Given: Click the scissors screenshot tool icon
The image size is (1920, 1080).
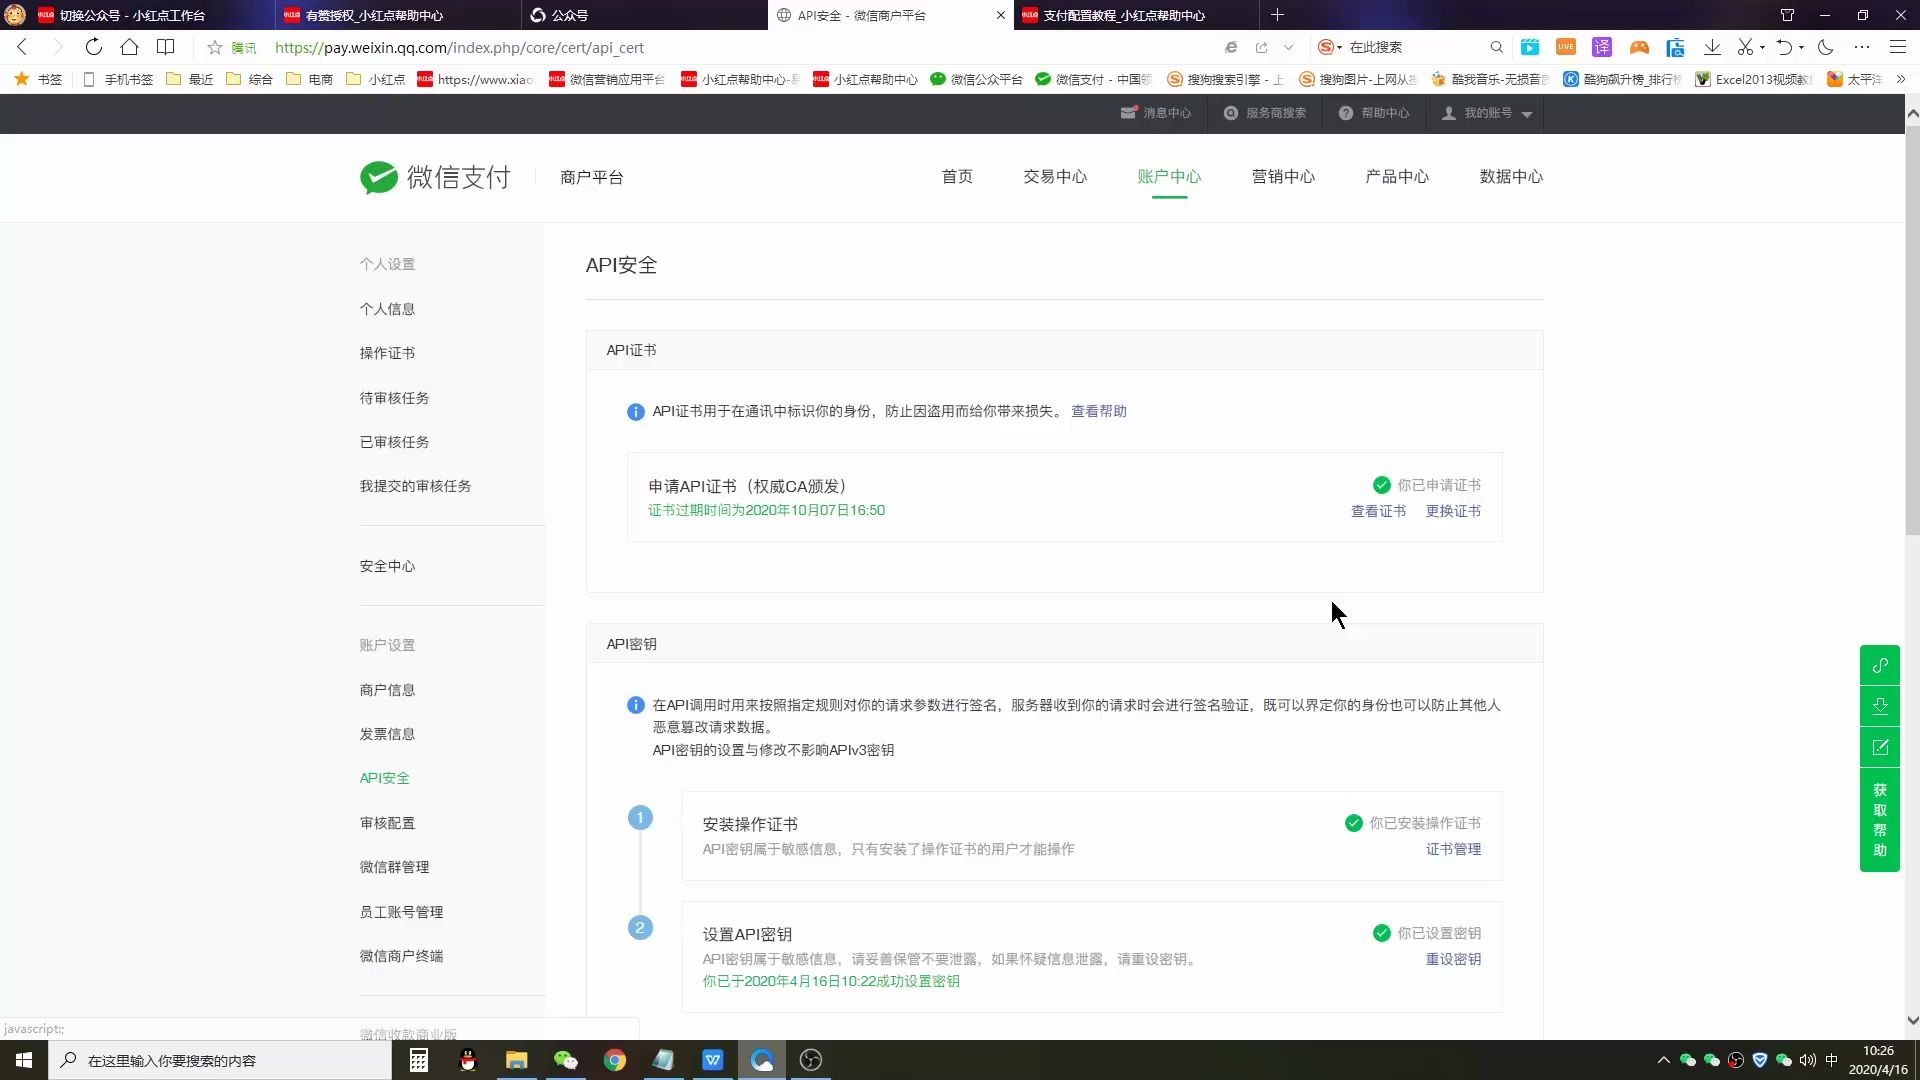Looking at the screenshot, I should [x=1746, y=47].
